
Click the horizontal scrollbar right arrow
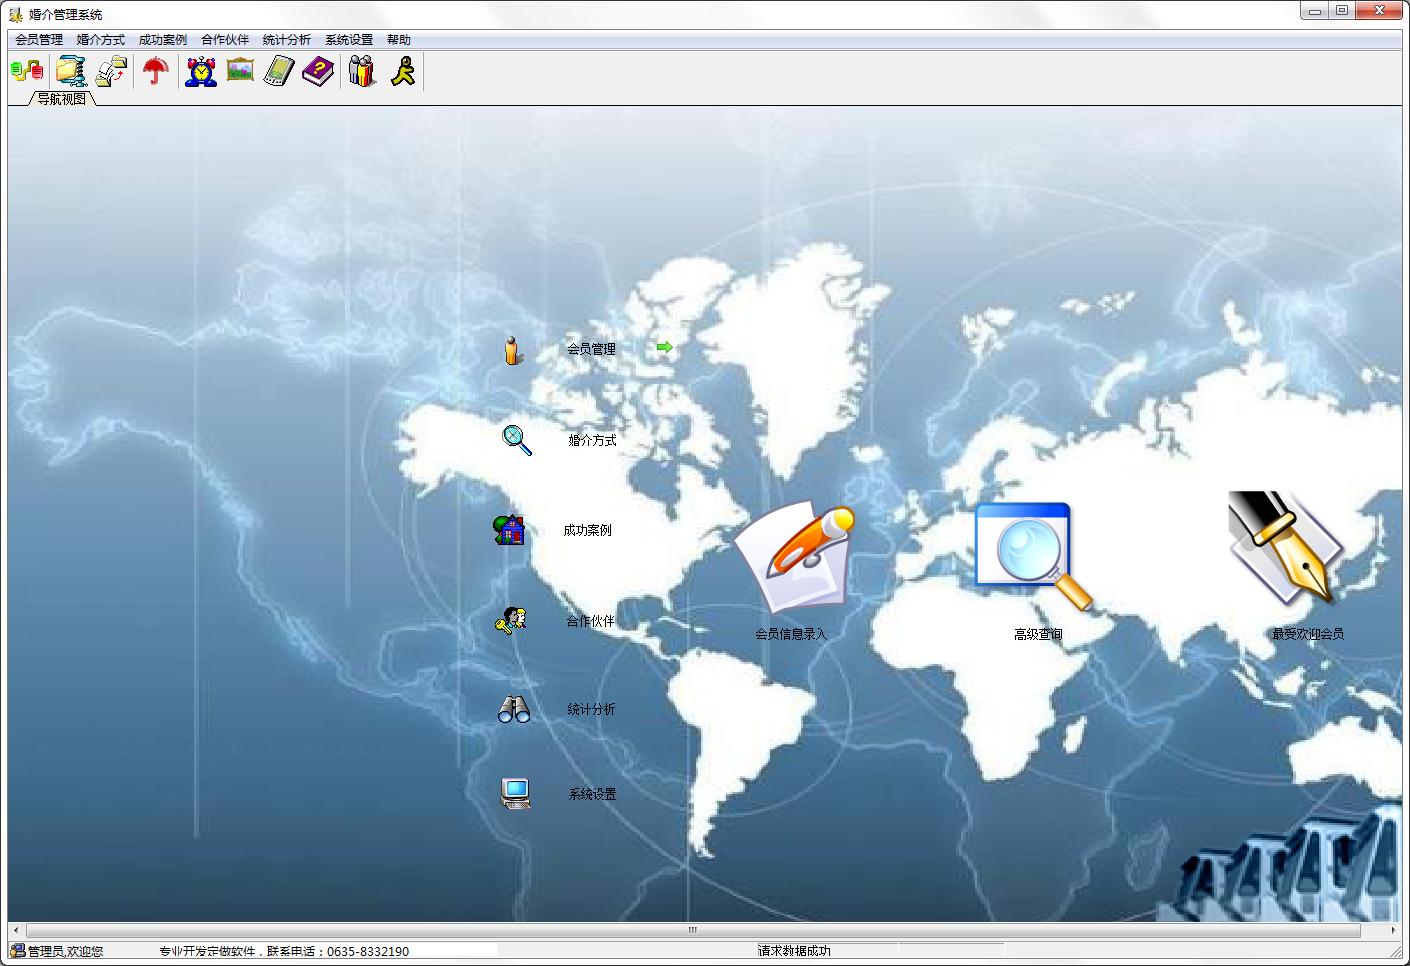point(1394,930)
